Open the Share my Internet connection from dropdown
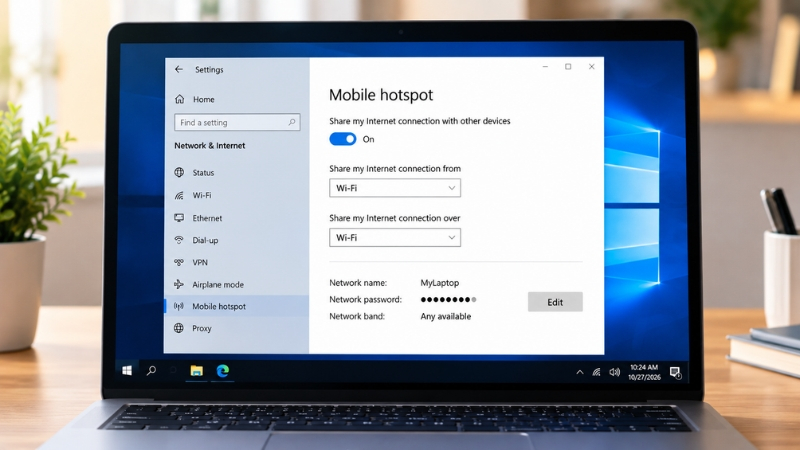Screen dimensions: 800x450 (395, 188)
